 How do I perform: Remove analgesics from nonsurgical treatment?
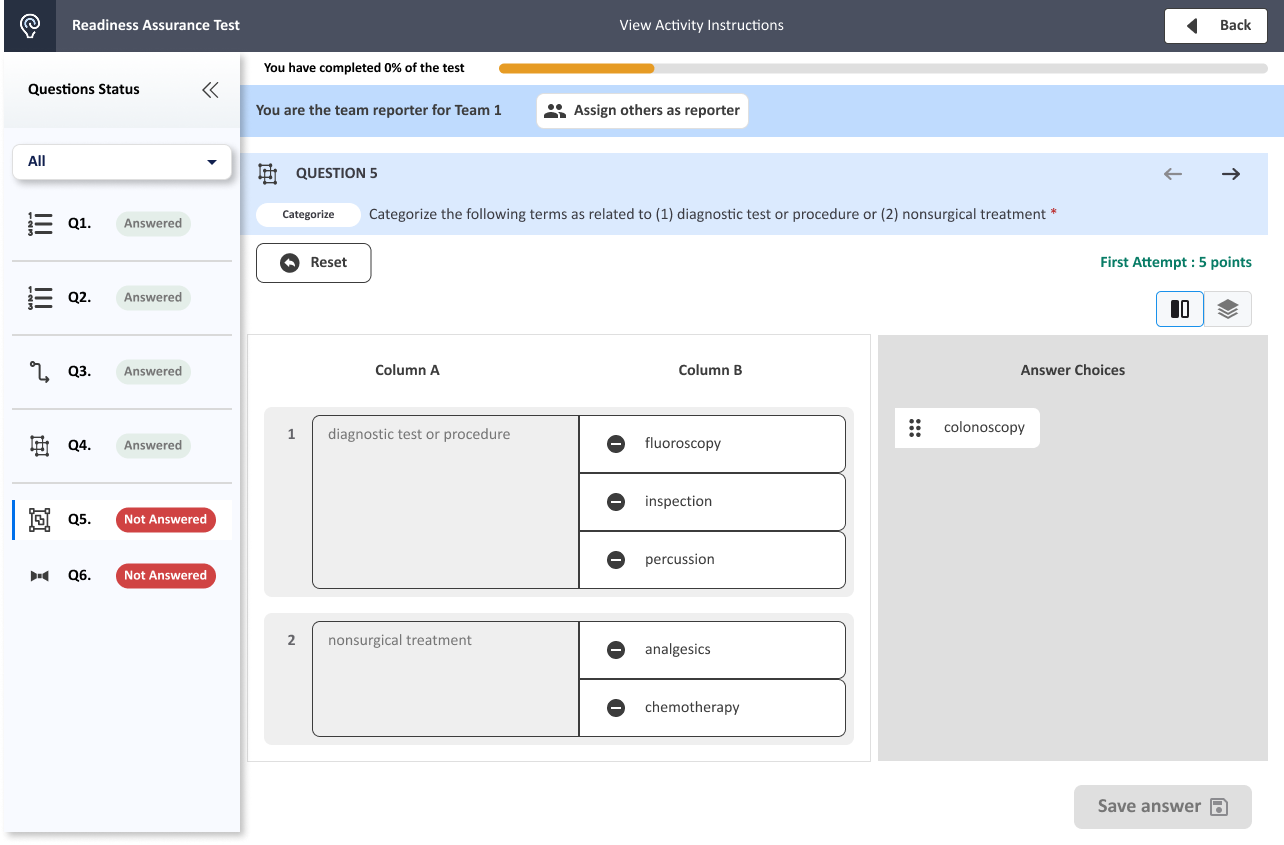(x=616, y=649)
